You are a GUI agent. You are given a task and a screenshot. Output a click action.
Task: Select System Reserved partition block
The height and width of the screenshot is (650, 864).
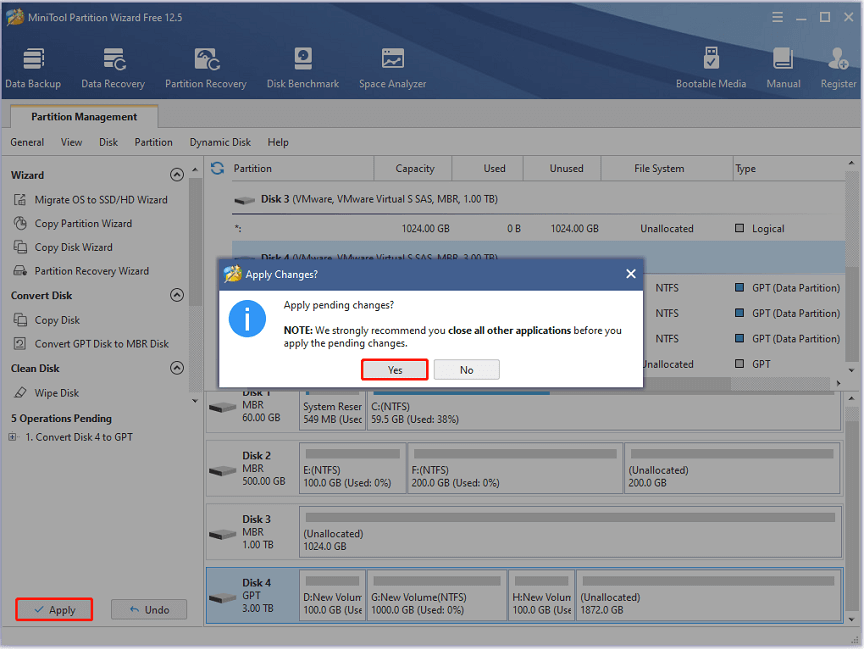point(332,413)
